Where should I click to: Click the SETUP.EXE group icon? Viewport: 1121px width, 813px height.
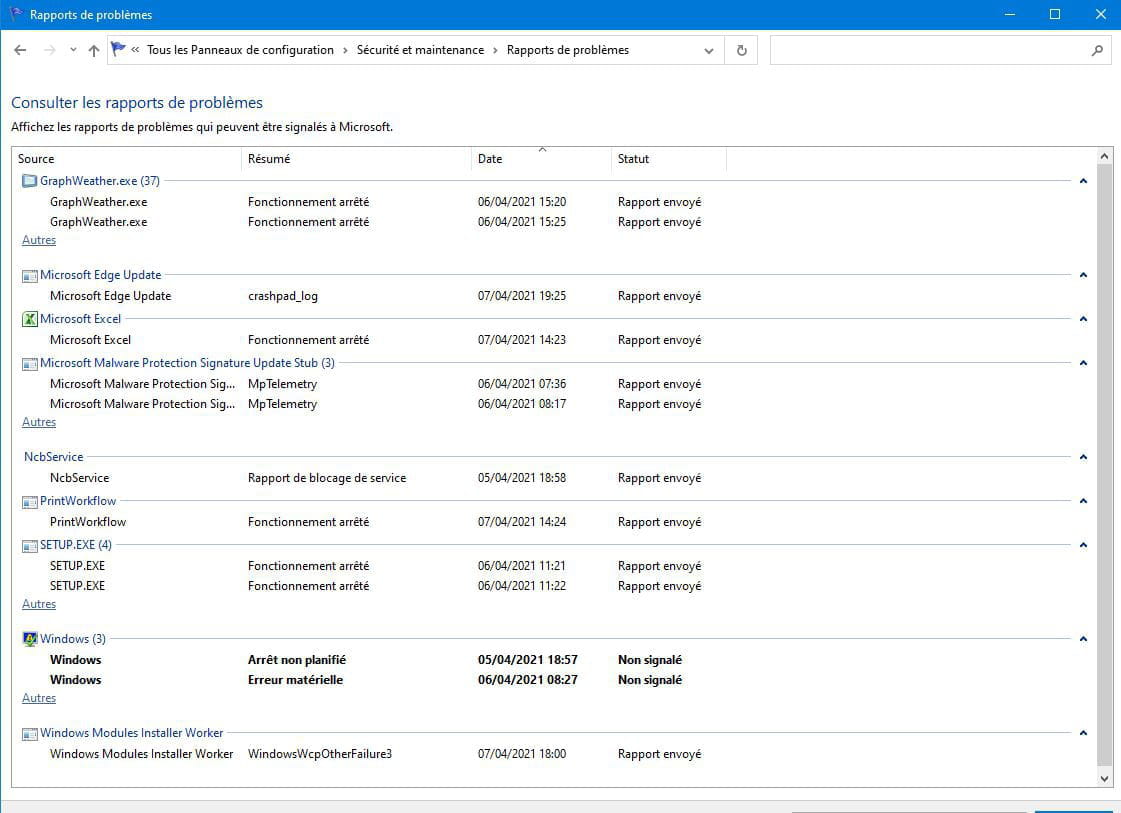point(29,546)
